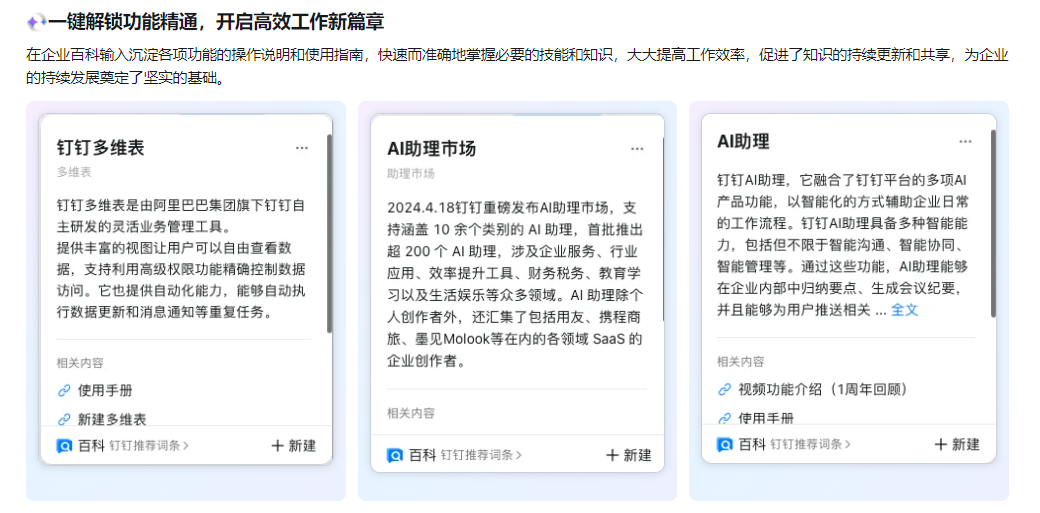The height and width of the screenshot is (513, 1040).
Task: Expand 钉钉推荐词条 in 钉钉多维表 card
Action: pyautogui.click(x=149, y=446)
